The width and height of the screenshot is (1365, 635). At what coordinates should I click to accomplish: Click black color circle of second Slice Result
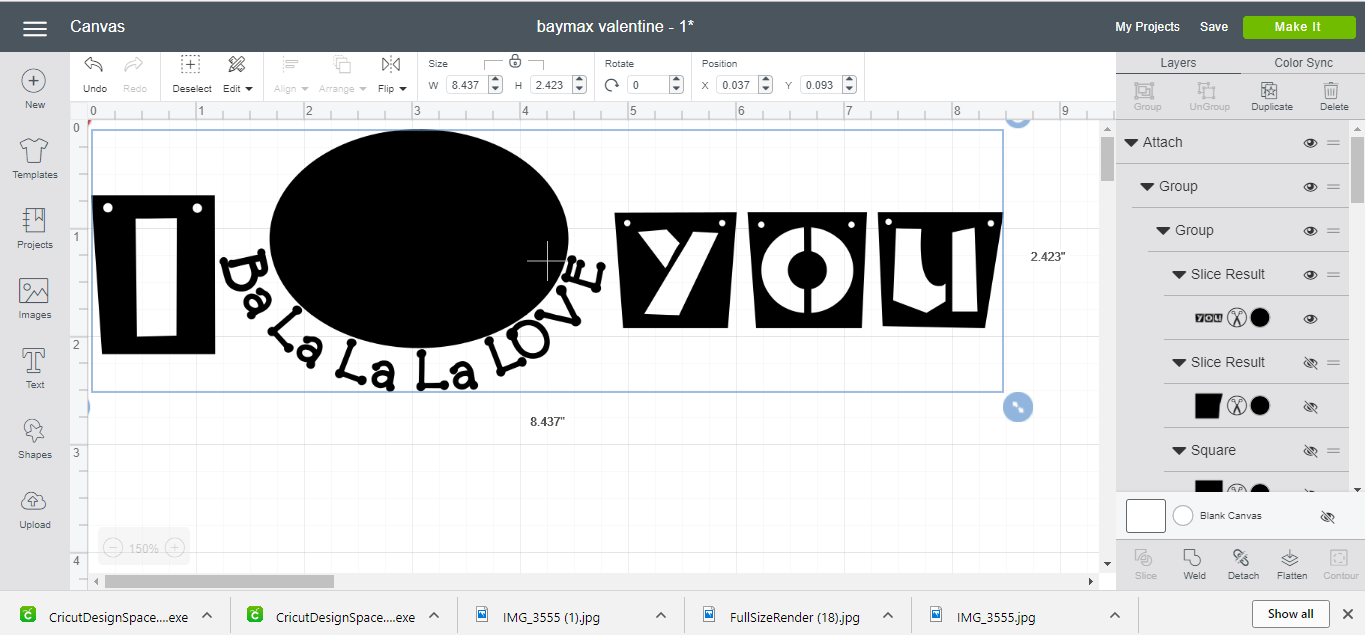pyautogui.click(x=1260, y=406)
